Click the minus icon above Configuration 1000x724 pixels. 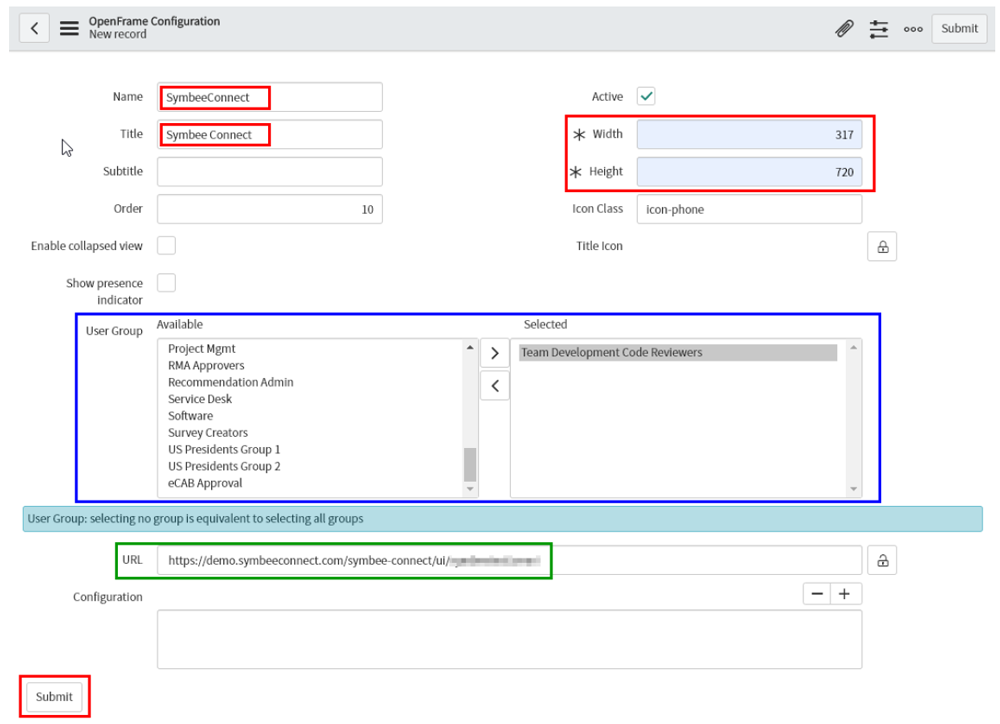(x=817, y=594)
